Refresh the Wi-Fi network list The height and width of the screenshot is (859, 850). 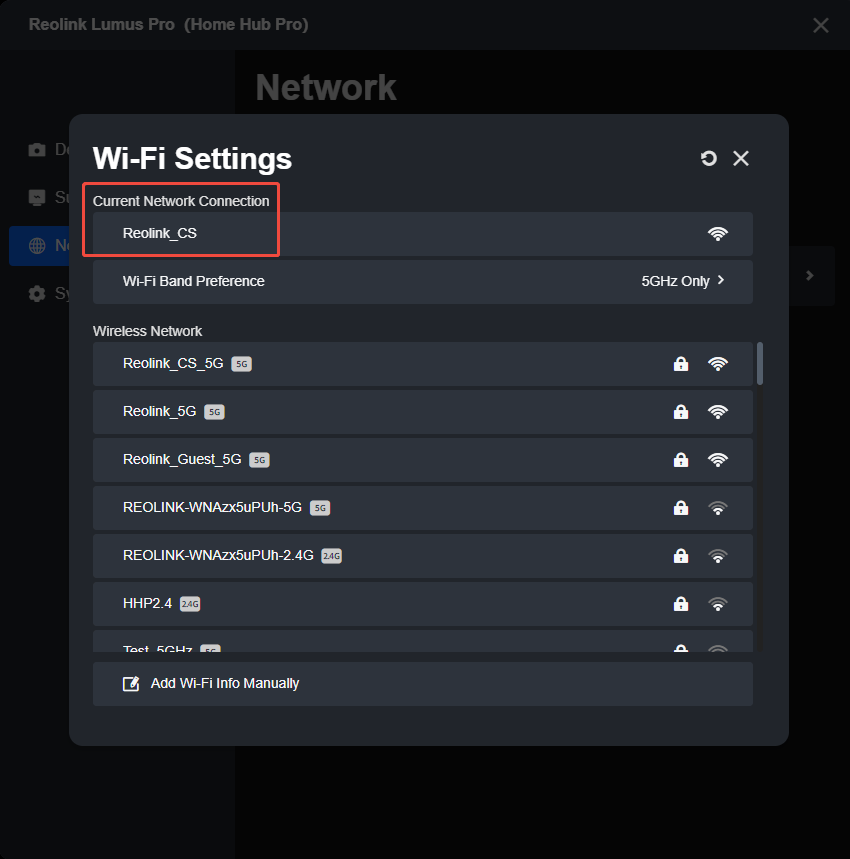coord(709,158)
